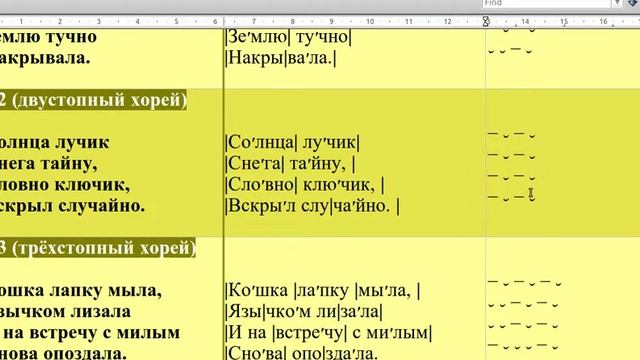This screenshot has height=360, width=640.
Task: Click the meter scheme beside 'Со′лнца| лу′чик'
Action: click(x=511, y=134)
